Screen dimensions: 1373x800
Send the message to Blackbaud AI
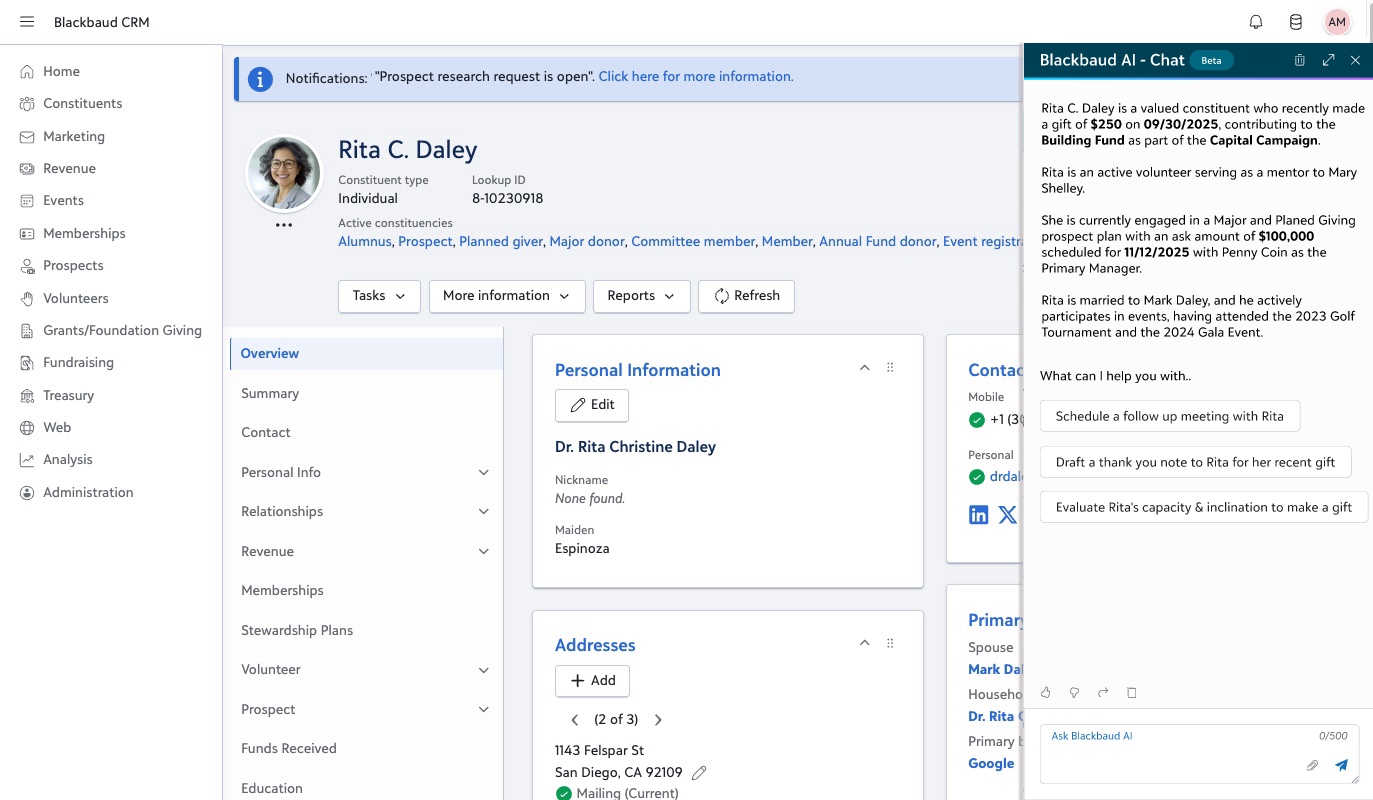tap(1341, 765)
